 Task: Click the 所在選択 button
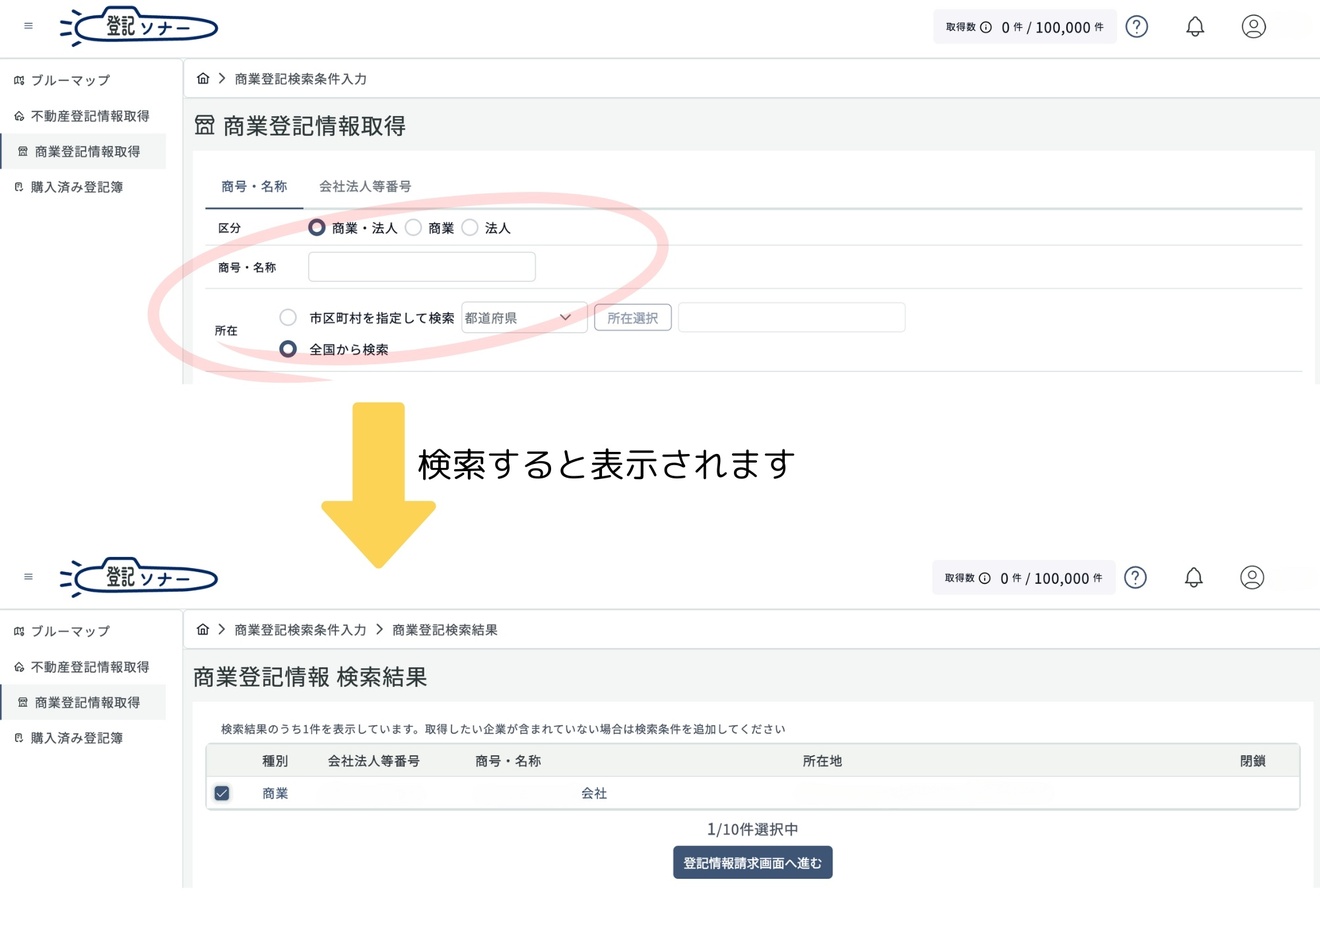coord(633,318)
